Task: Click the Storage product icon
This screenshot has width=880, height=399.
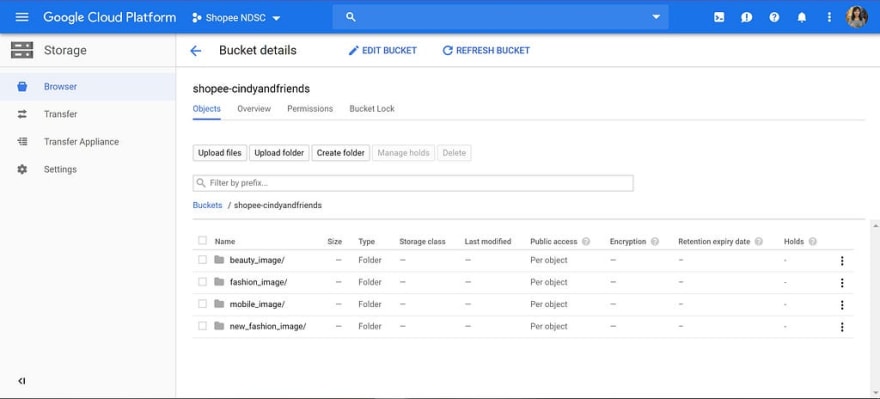Action: coord(22,51)
